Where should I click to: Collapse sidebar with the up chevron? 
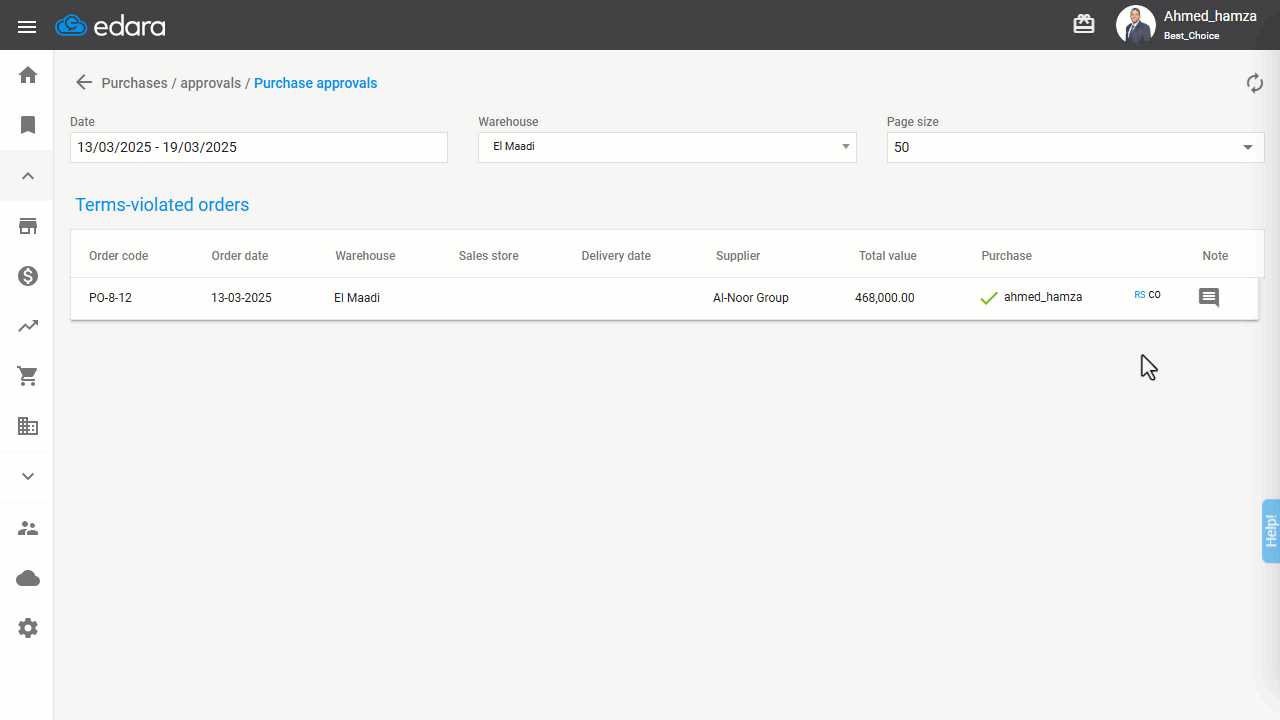[28, 176]
